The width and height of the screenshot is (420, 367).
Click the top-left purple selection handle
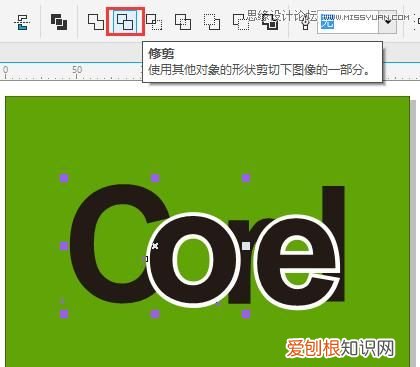tap(64, 178)
